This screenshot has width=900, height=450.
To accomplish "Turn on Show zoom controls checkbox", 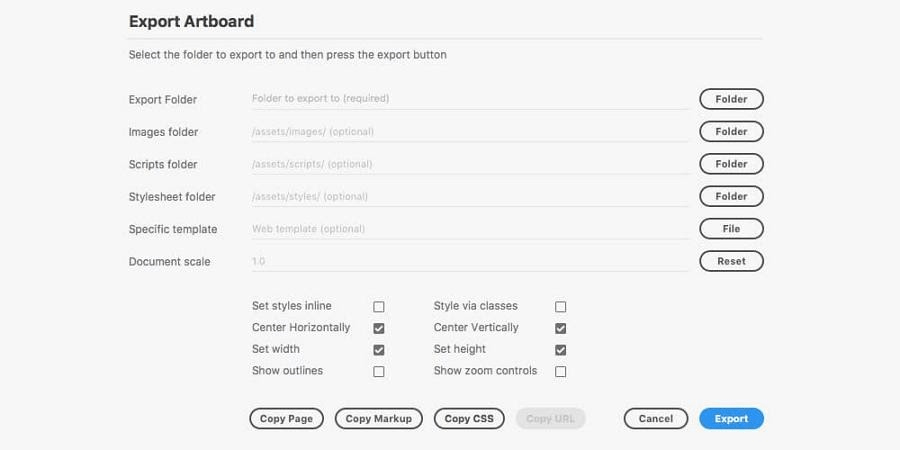I will point(561,372).
